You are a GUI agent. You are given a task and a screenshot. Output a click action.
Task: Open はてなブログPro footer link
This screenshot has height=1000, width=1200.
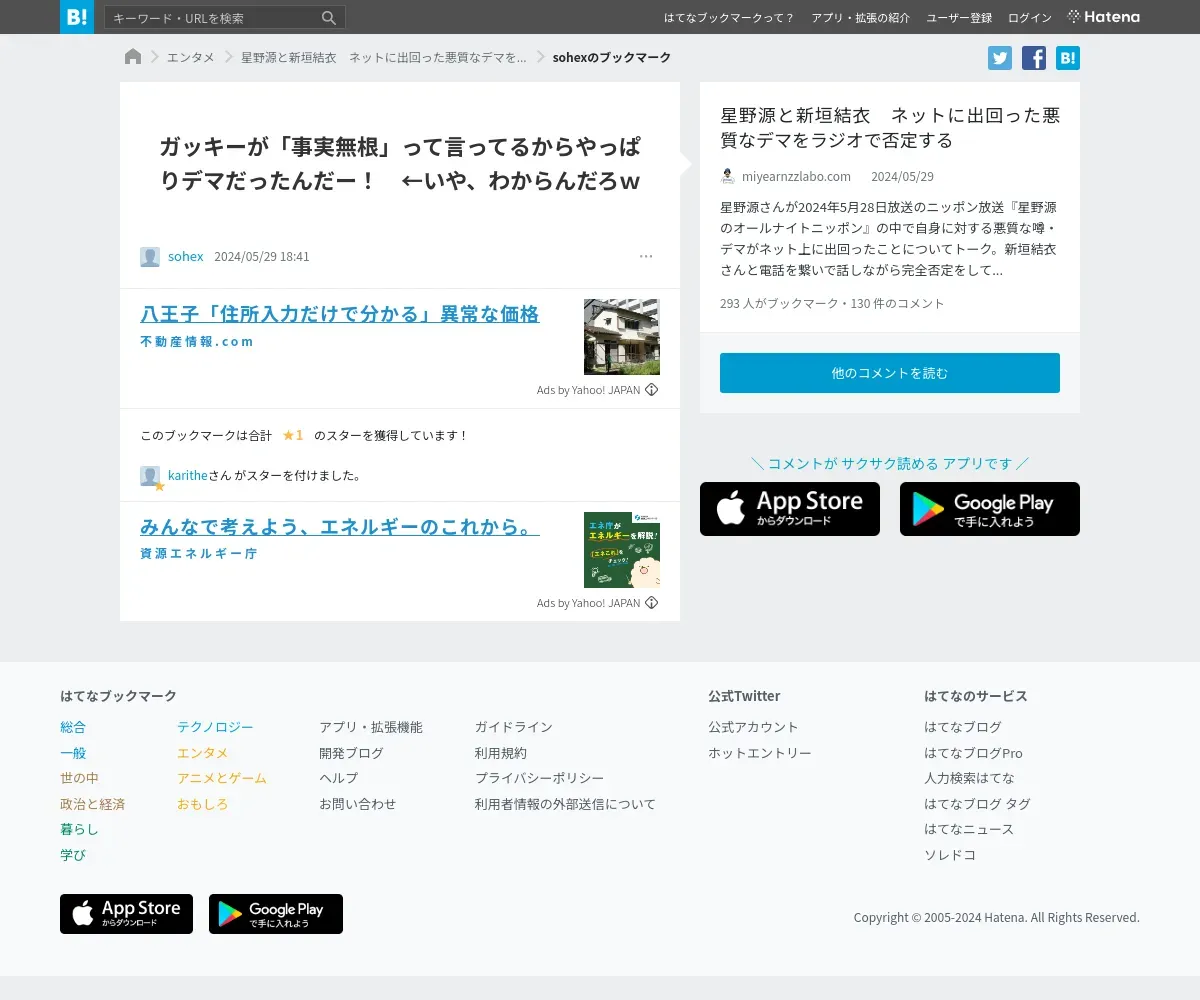[x=973, y=753]
